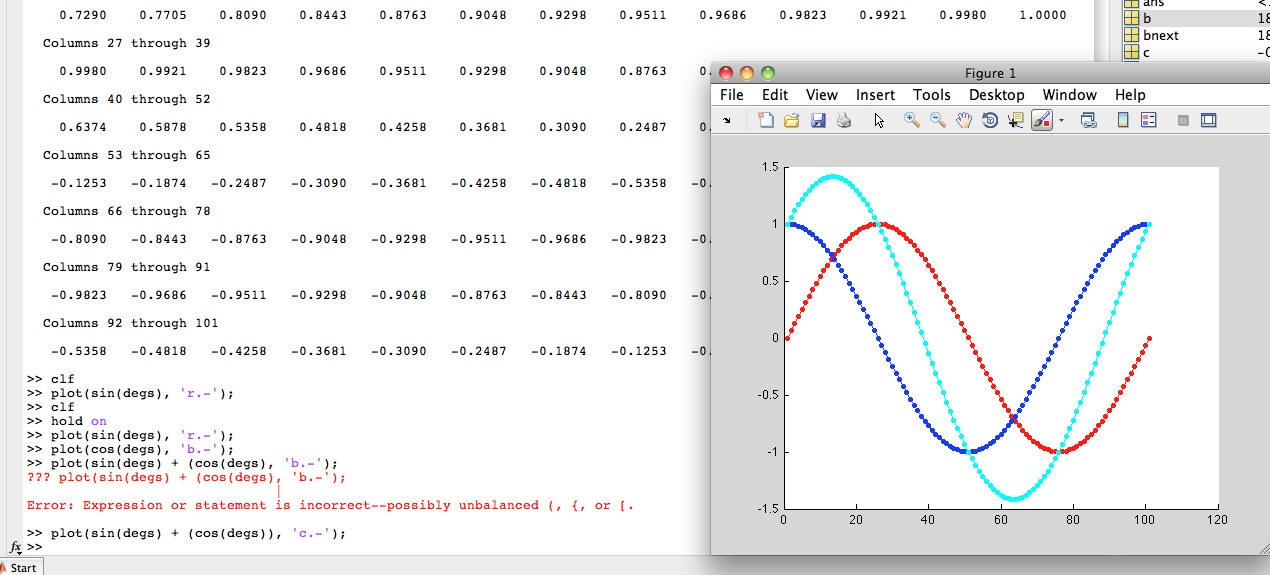The width and height of the screenshot is (1270, 575).
Task: Insert Legend using toolbar icon
Action: point(1148,120)
